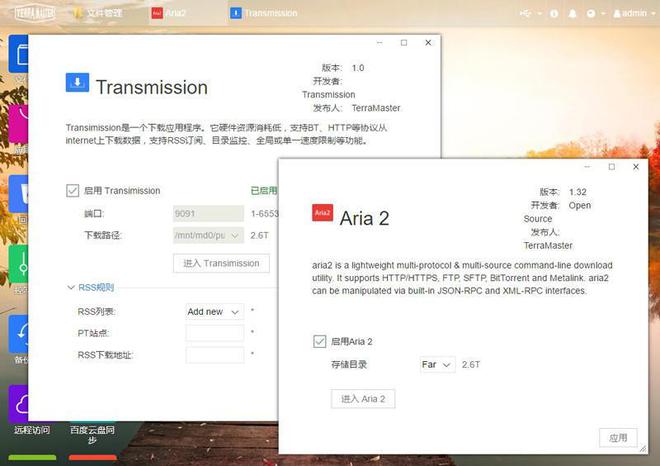The height and width of the screenshot is (466, 660).
Task: Click the USB device icon in top bar
Action: coord(525,13)
